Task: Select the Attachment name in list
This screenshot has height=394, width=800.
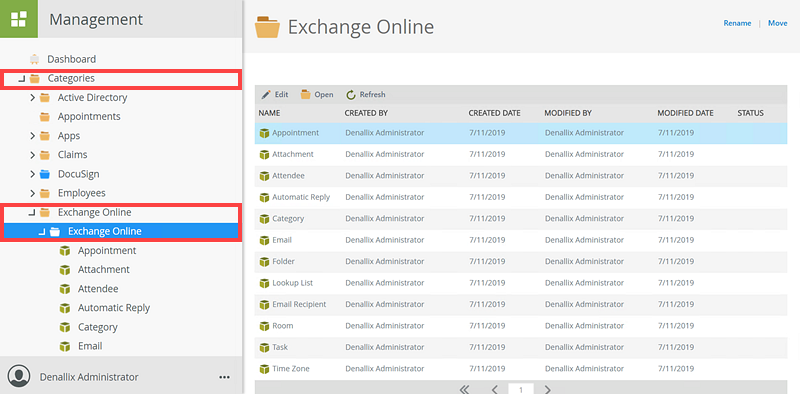Action: (293, 154)
